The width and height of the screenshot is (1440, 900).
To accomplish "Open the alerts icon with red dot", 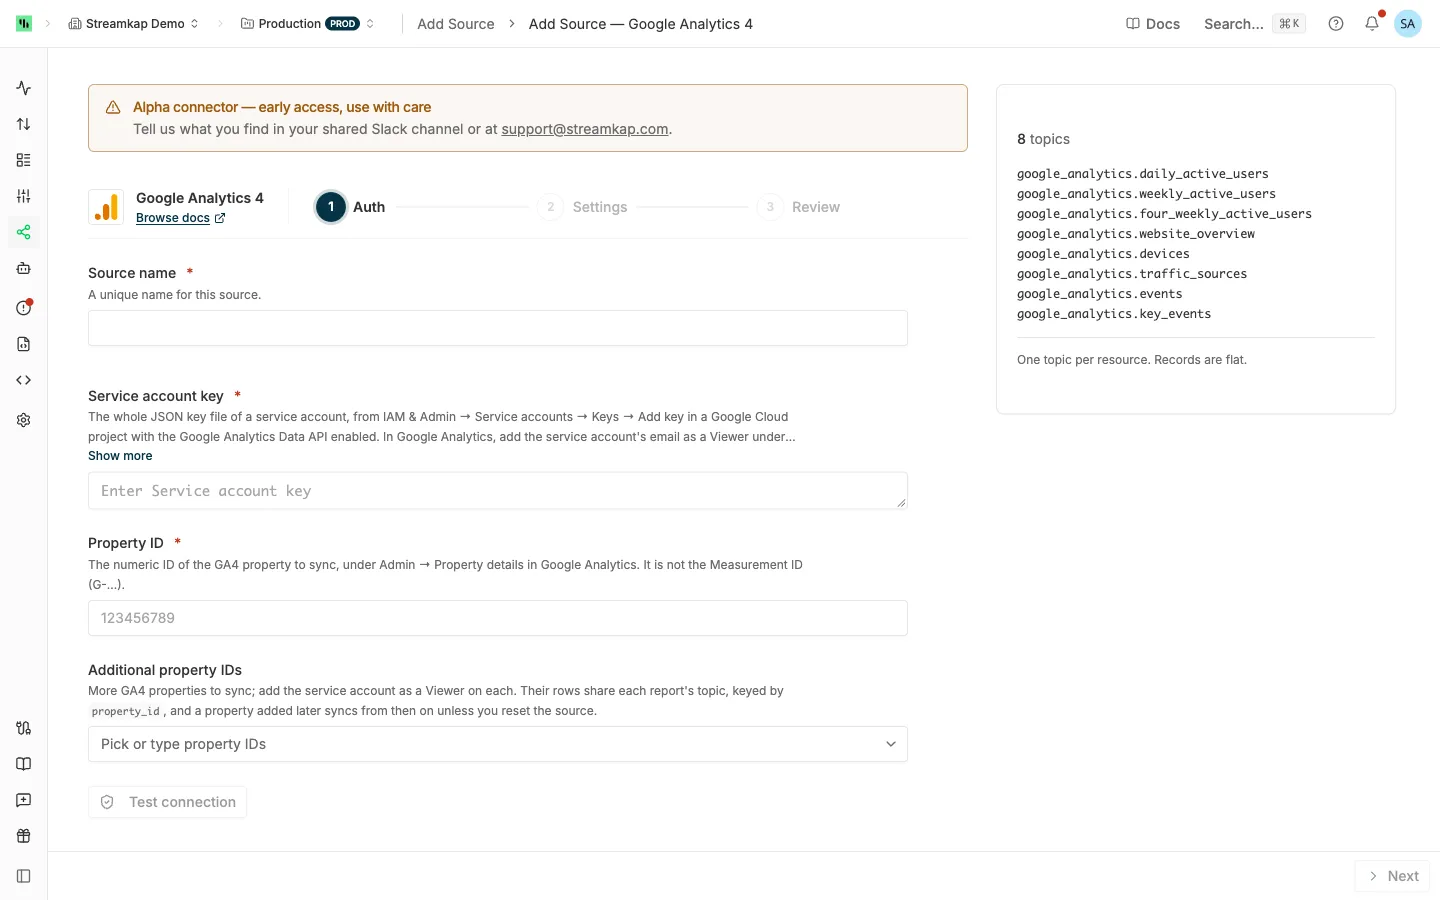I will (24, 307).
